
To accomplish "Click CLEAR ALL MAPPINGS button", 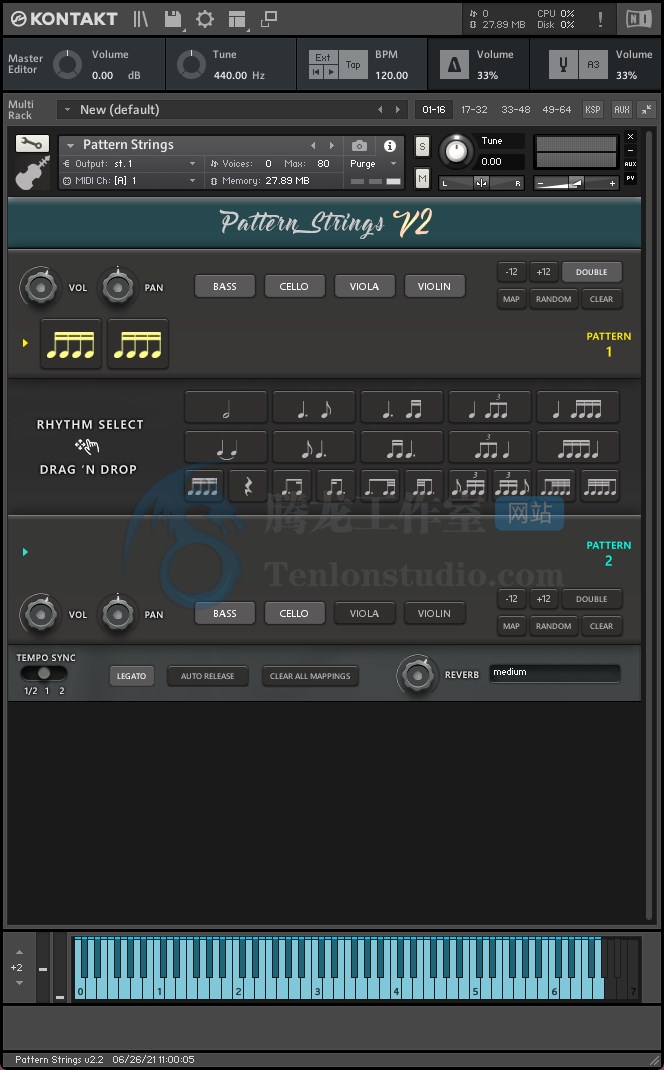I will [x=310, y=676].
